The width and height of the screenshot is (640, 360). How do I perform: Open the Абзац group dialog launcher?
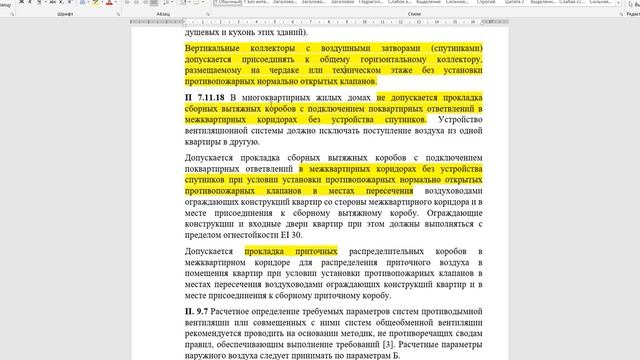208,14
